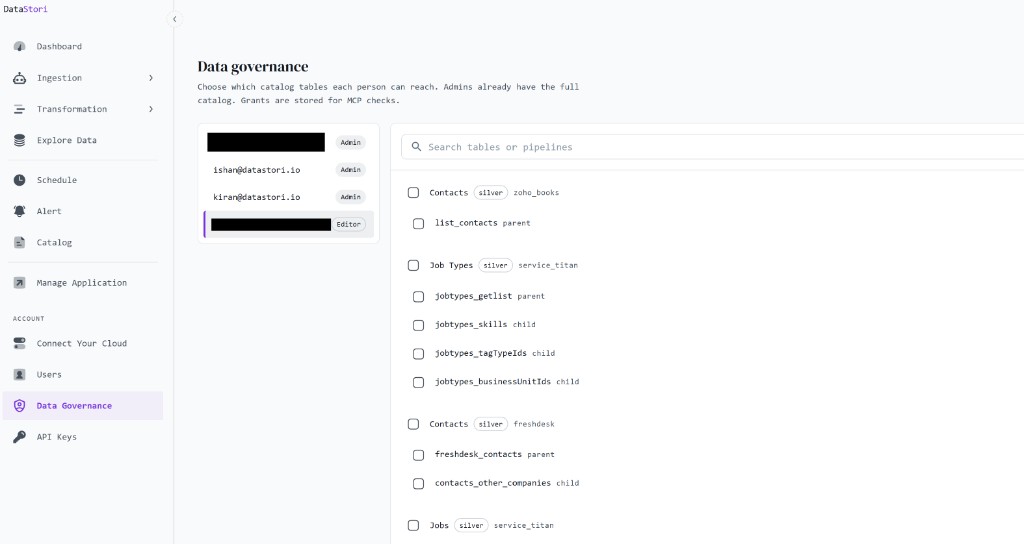Viewport: 1024px width, 544px height.
Task: Check the zoho_books Contacts group checkbox
Action: [413, 193]
